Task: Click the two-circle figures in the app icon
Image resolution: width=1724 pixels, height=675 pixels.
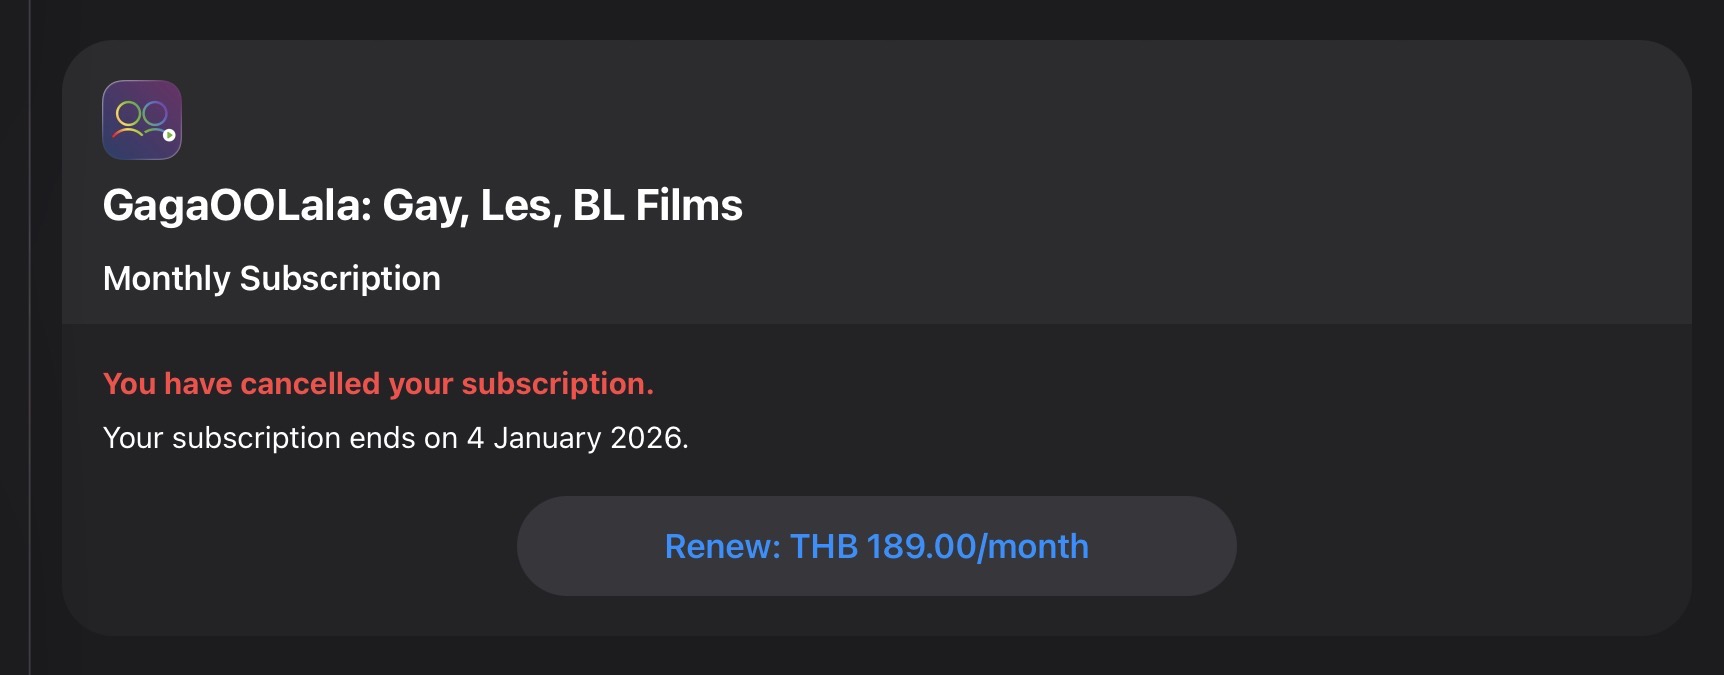Action: tap(141, 115)
